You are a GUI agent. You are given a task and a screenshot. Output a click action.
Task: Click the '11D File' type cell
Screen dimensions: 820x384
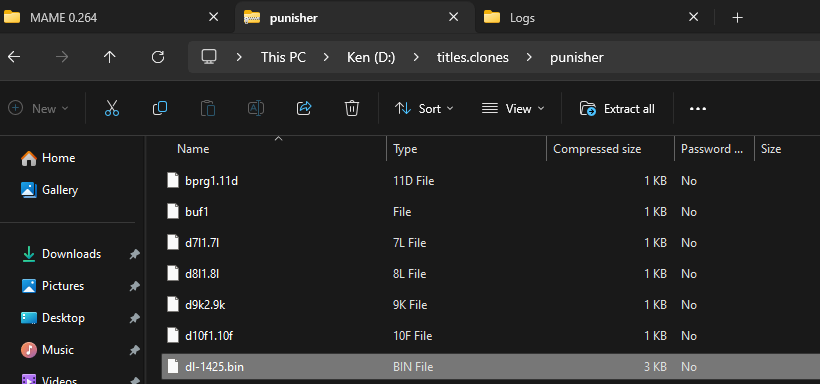click(413, 181)
